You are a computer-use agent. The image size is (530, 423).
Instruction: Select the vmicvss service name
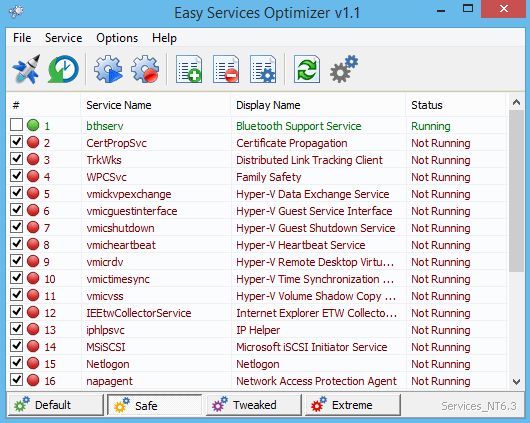(105, 296)
